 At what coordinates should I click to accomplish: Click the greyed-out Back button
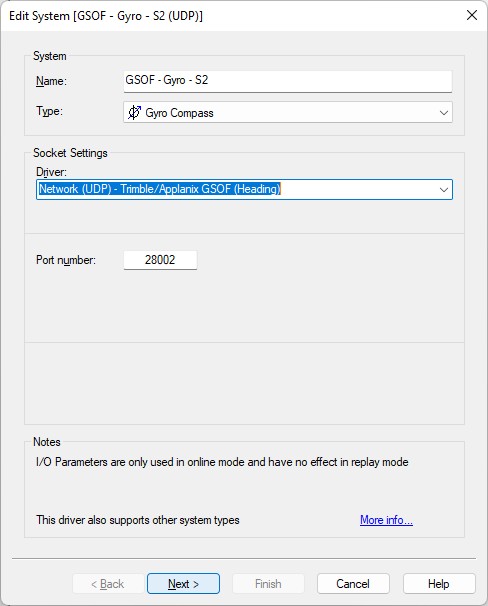click(x=108, y=584)
